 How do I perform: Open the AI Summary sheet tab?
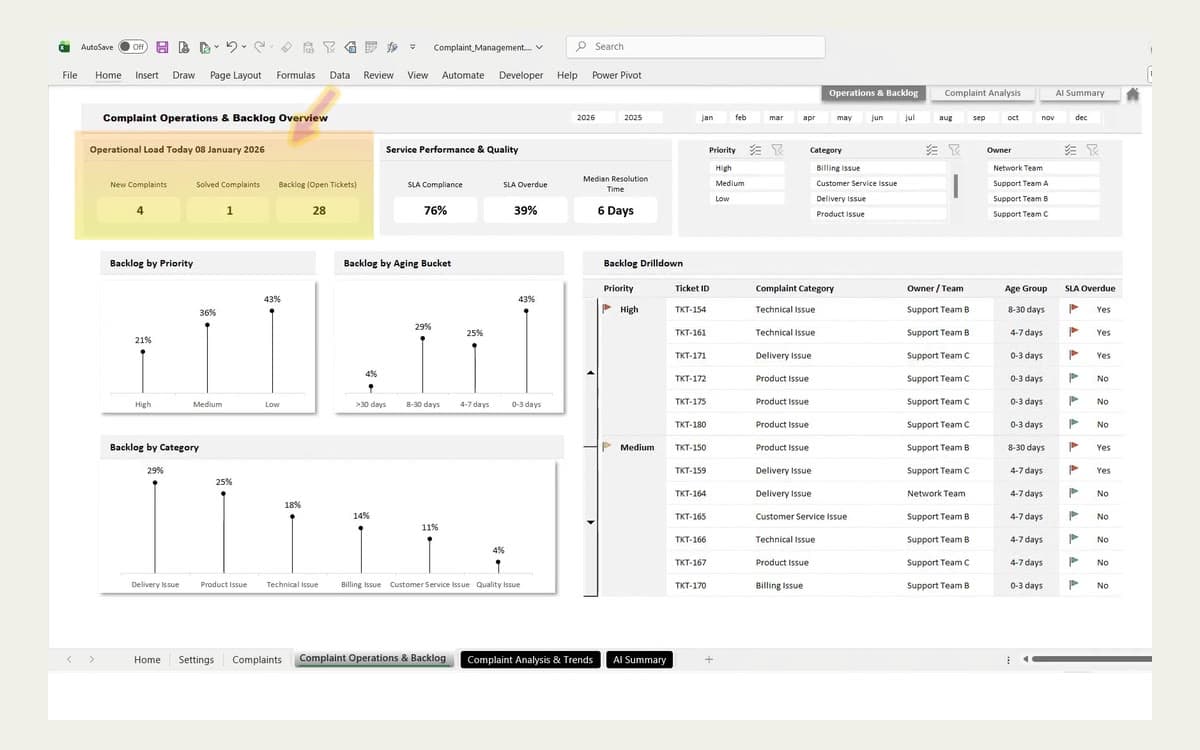(639, 659)
